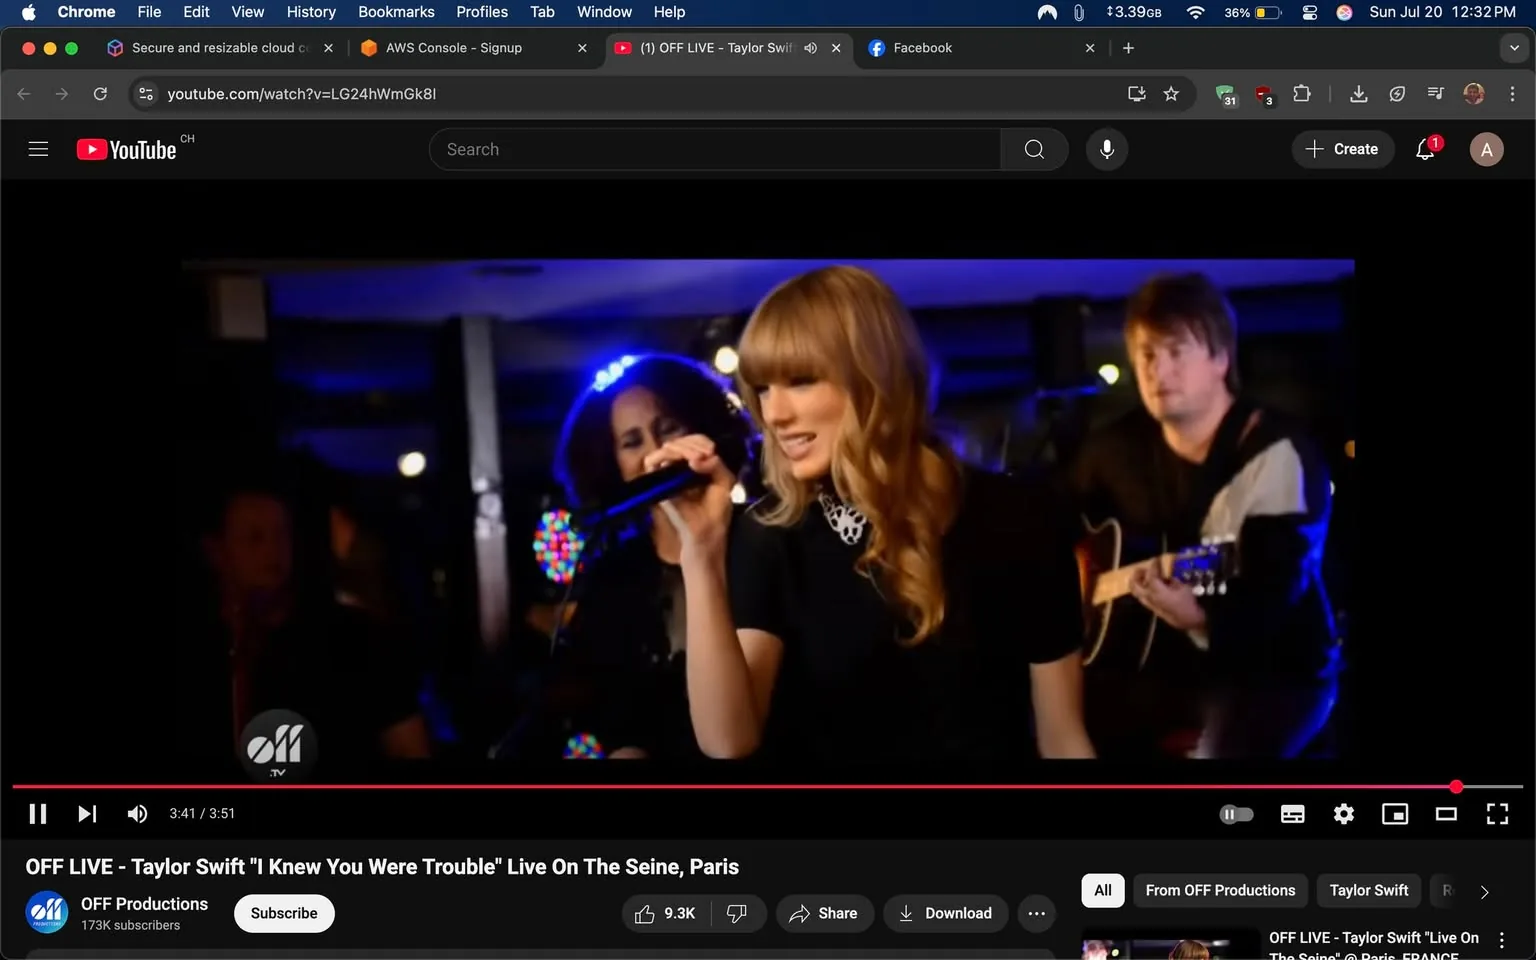1536x960 pixels.
Task: Open the YouTube guide hamburger menu
Action: 38,148
